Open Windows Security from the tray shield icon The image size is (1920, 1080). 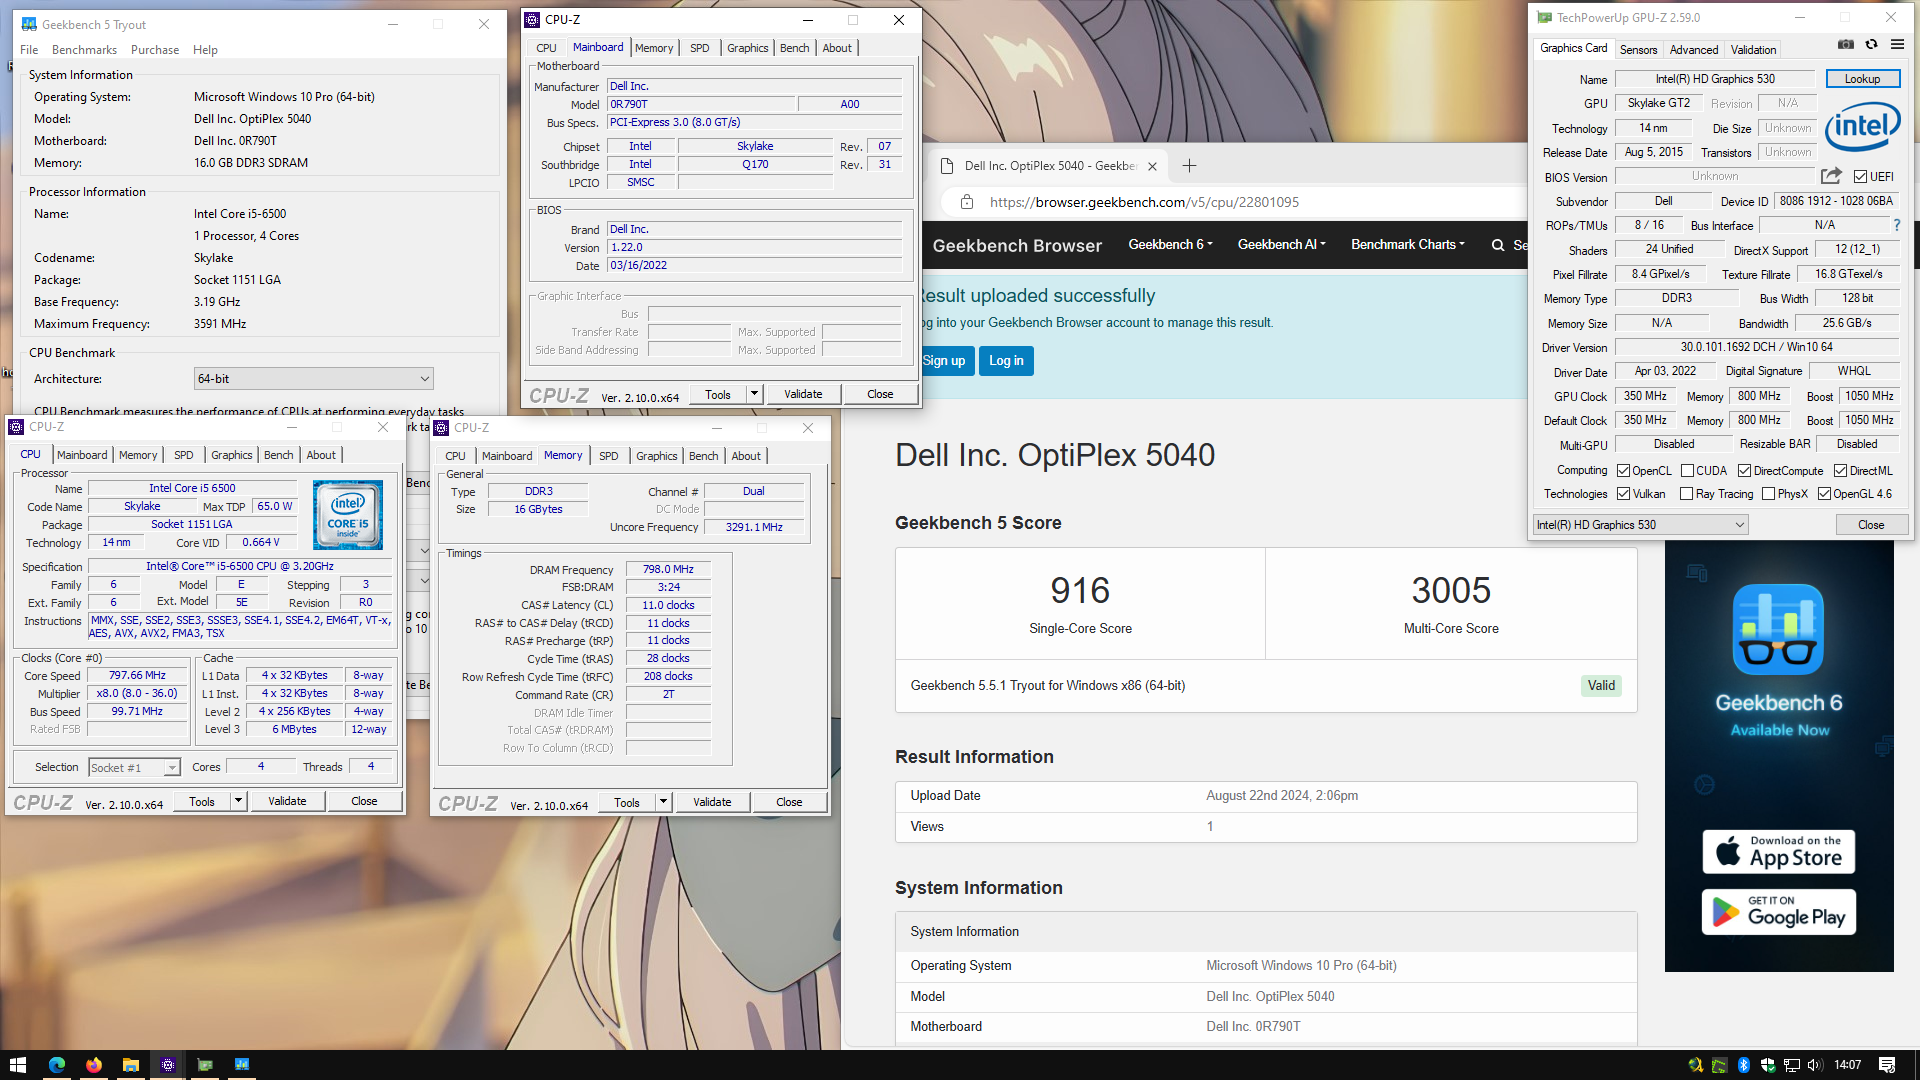1768,1065
